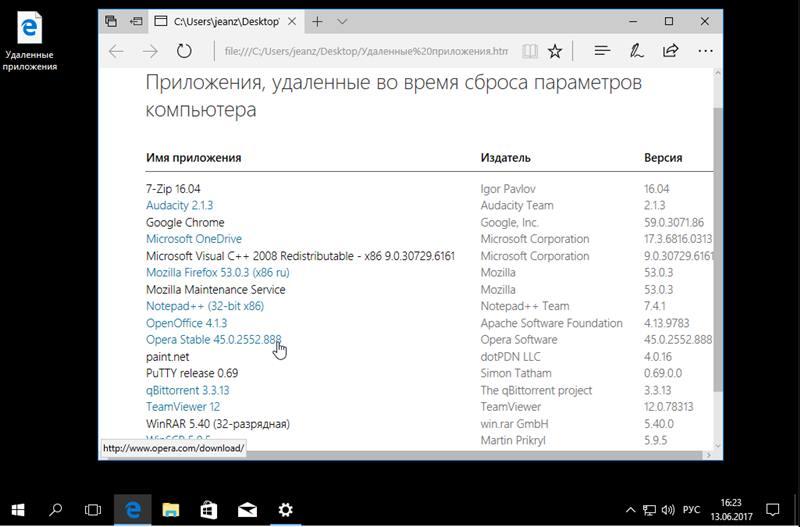Click the address bar URL field
Image resolution: width=800 pixels, height=527 pixels.
(366, 51)
